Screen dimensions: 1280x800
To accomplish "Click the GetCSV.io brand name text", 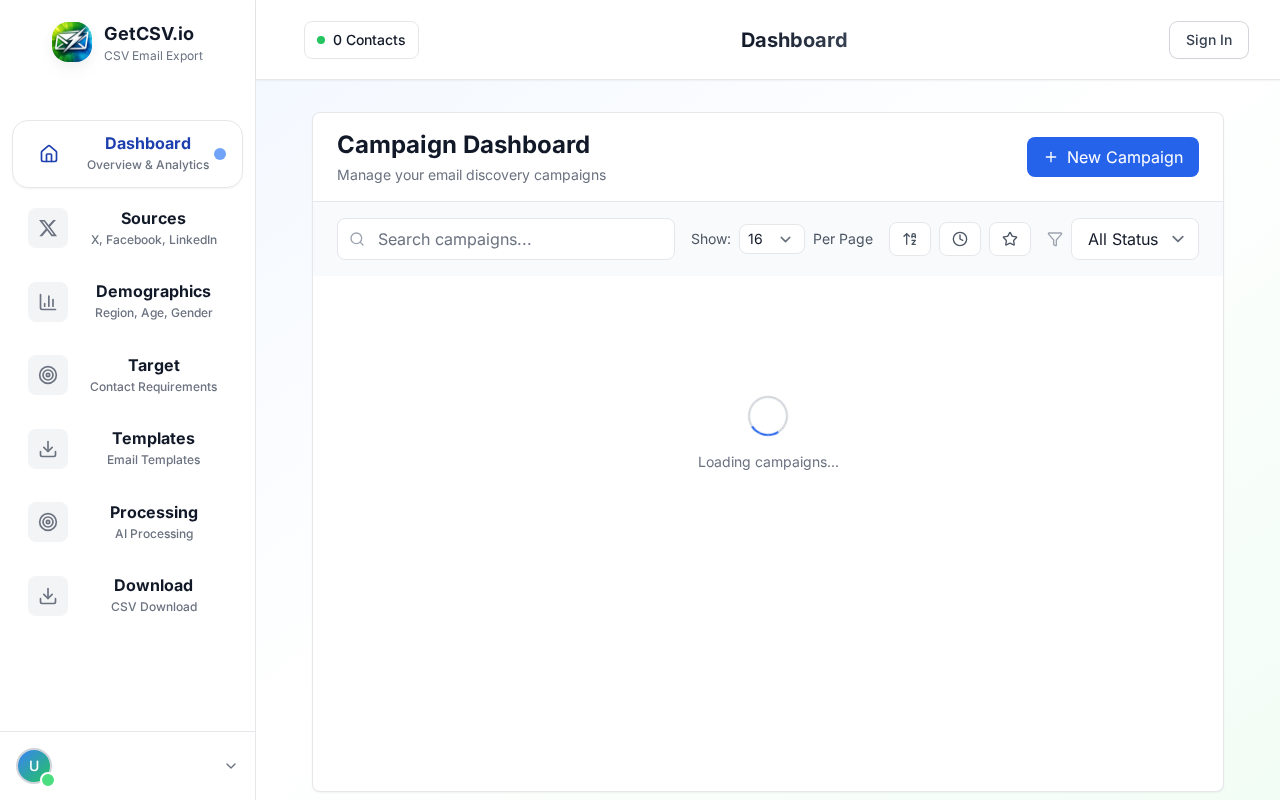I will [149, 33].
